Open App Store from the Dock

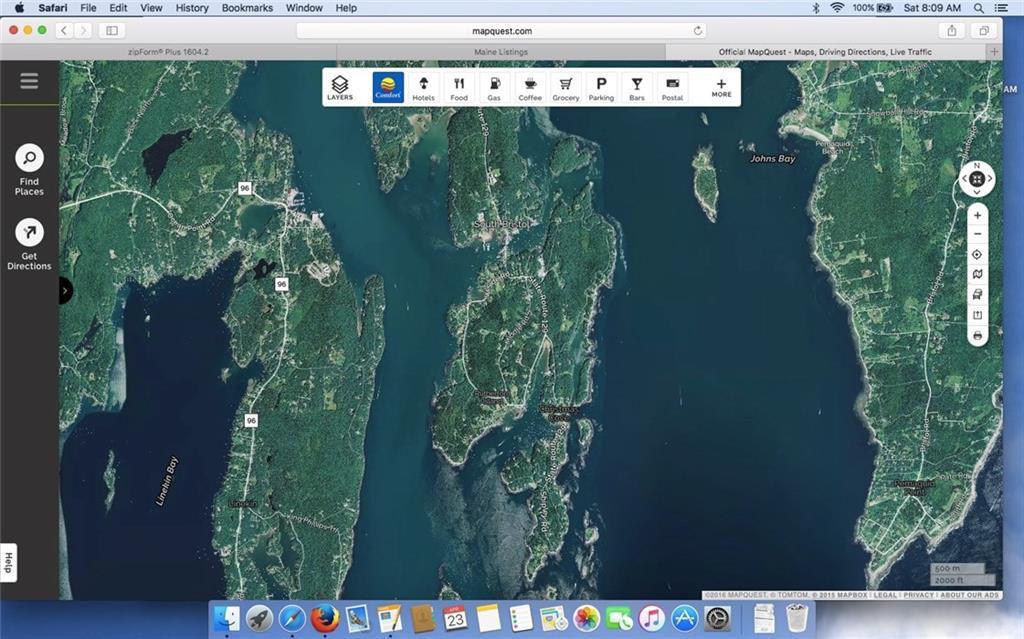click(x=684, y=618)
